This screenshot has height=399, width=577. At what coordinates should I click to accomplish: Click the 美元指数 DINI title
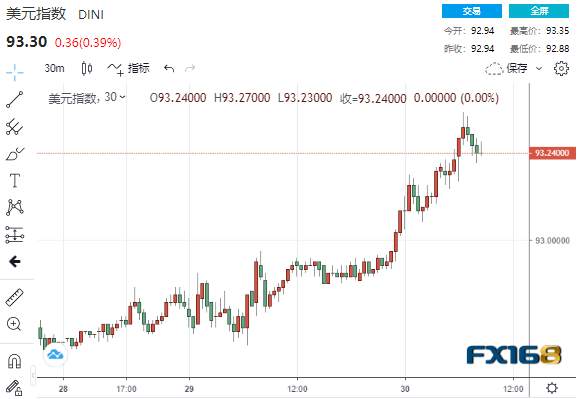pyautogui.click(x=55, y=14)
